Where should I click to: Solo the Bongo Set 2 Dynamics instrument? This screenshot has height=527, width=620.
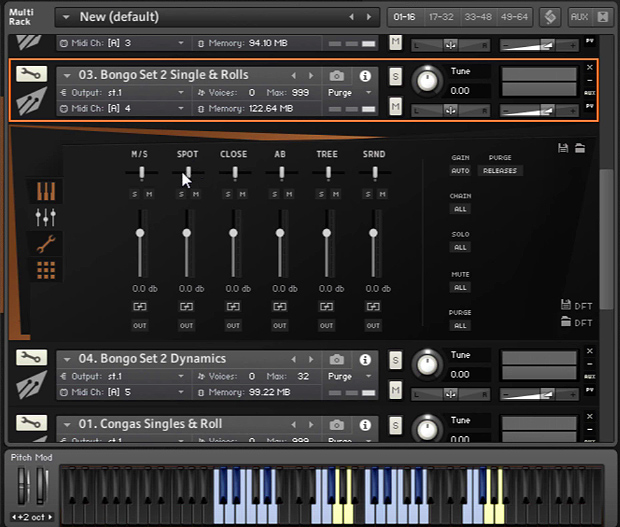pyautogui.click(x=395, y=360)
